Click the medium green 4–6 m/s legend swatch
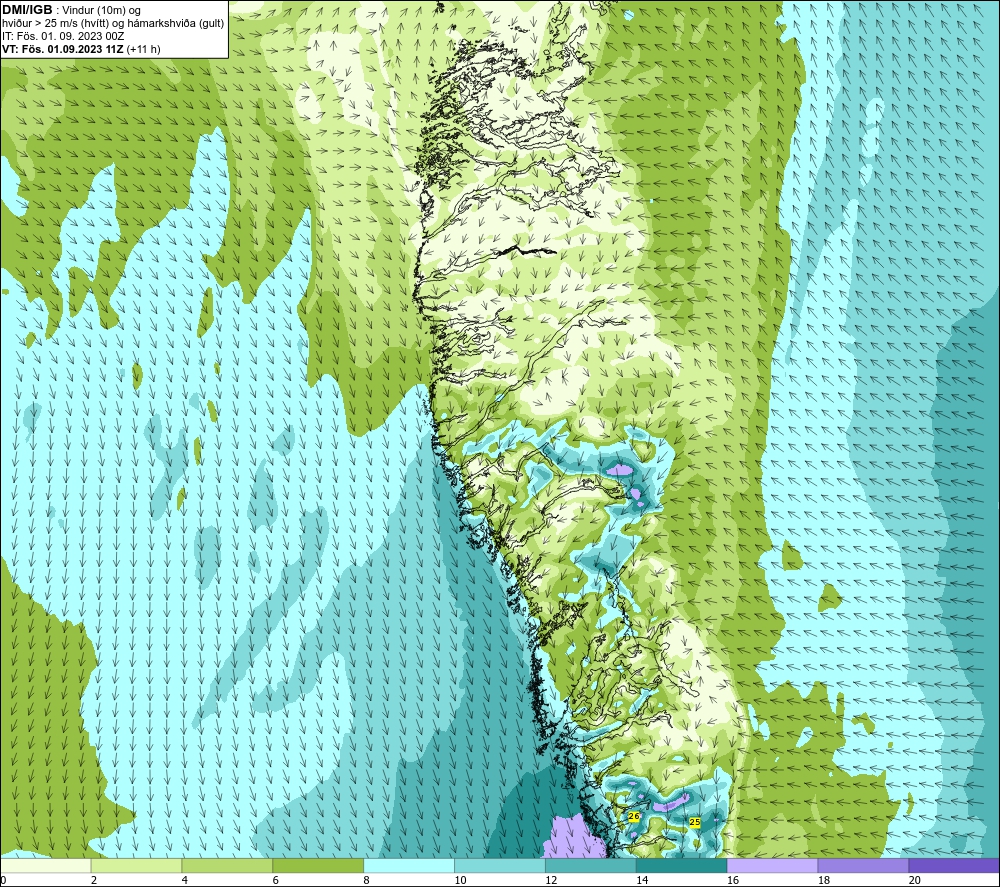Screen dimensions: 1000x887 pos(227,865)
